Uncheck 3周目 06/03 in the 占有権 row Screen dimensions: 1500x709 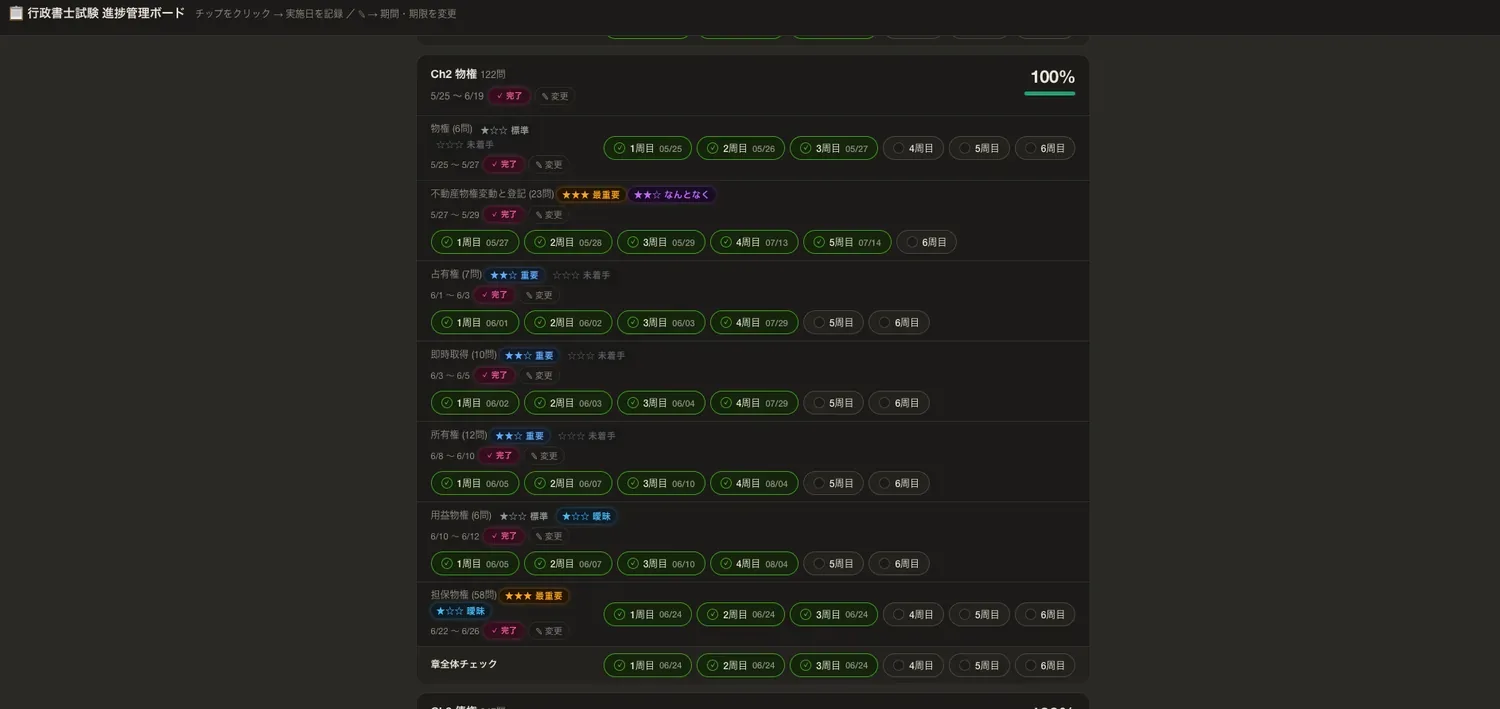(661, 322)
